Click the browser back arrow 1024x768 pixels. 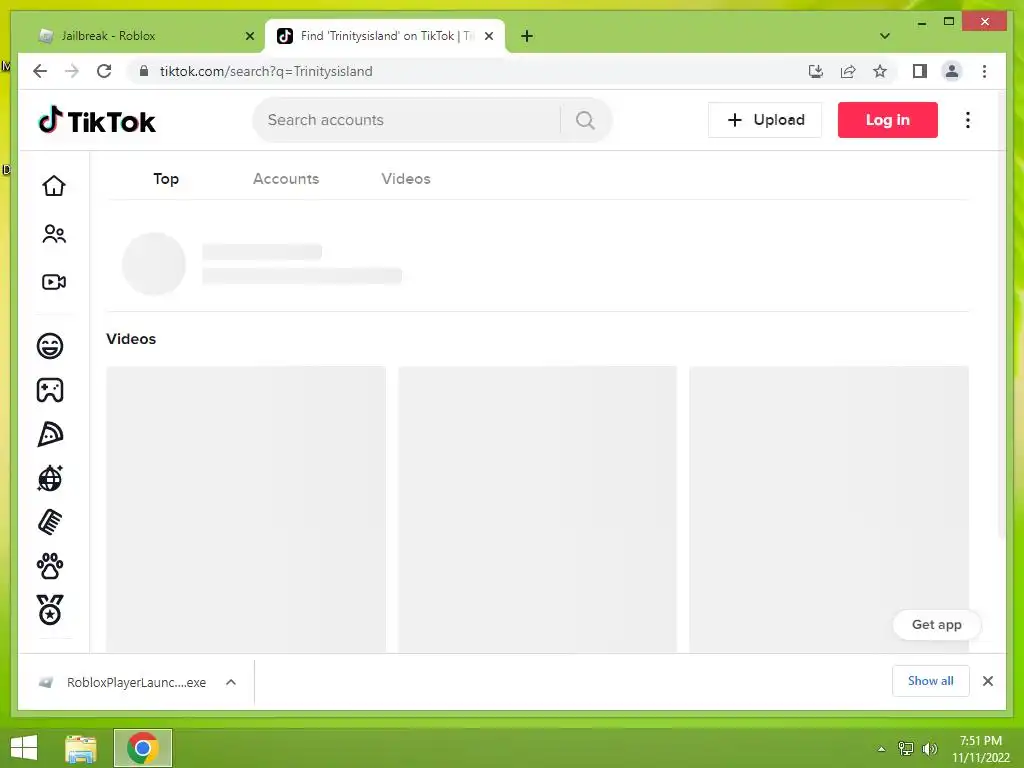point(40,71)
